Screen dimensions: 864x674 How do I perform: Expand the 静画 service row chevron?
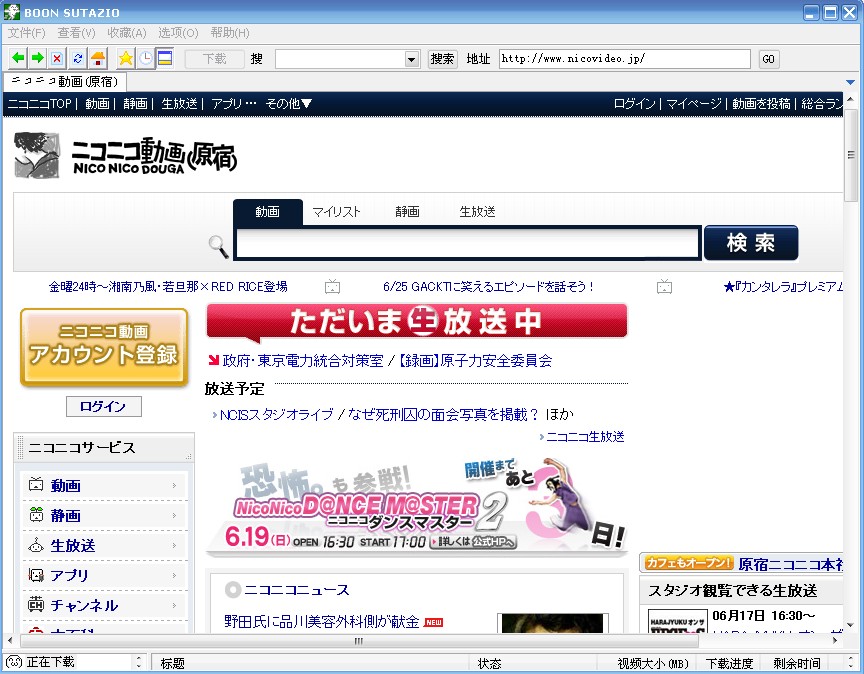point(174,515)
